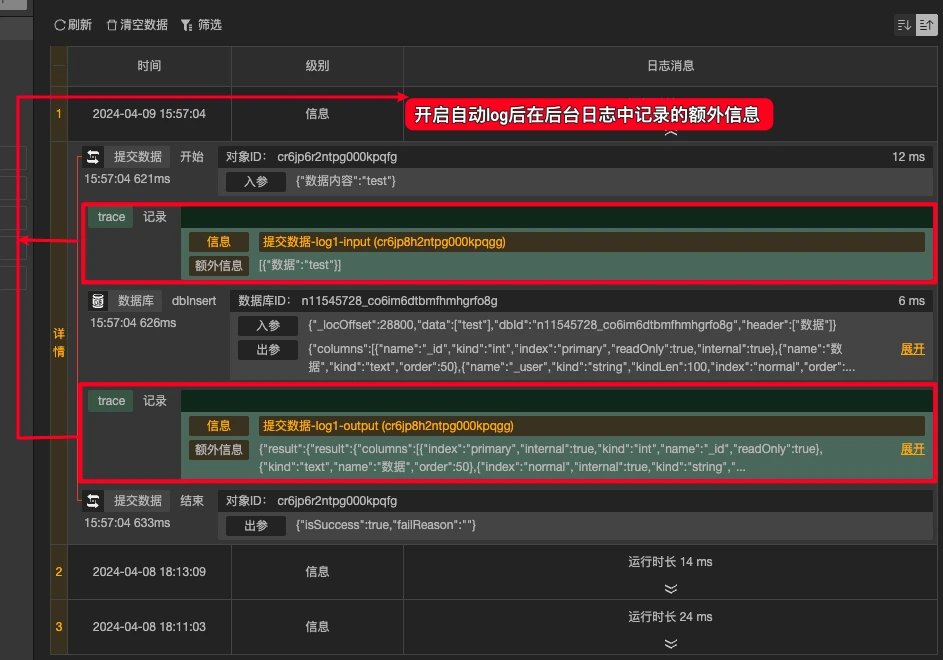Click object ID in 提交数据 开始 row

coord(337,157)
